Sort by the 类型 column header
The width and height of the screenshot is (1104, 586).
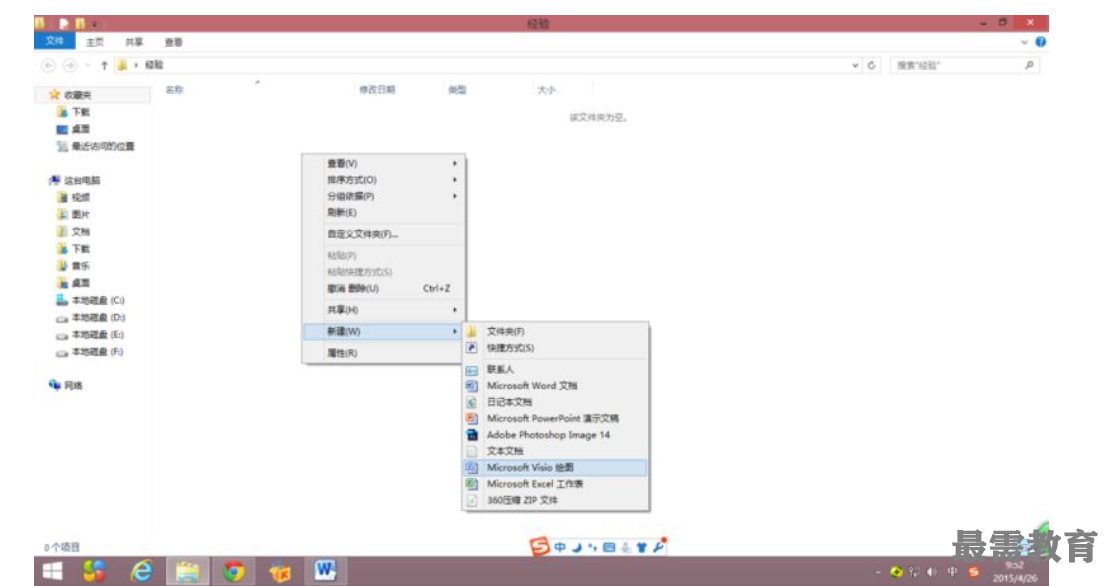coord(457,89)
